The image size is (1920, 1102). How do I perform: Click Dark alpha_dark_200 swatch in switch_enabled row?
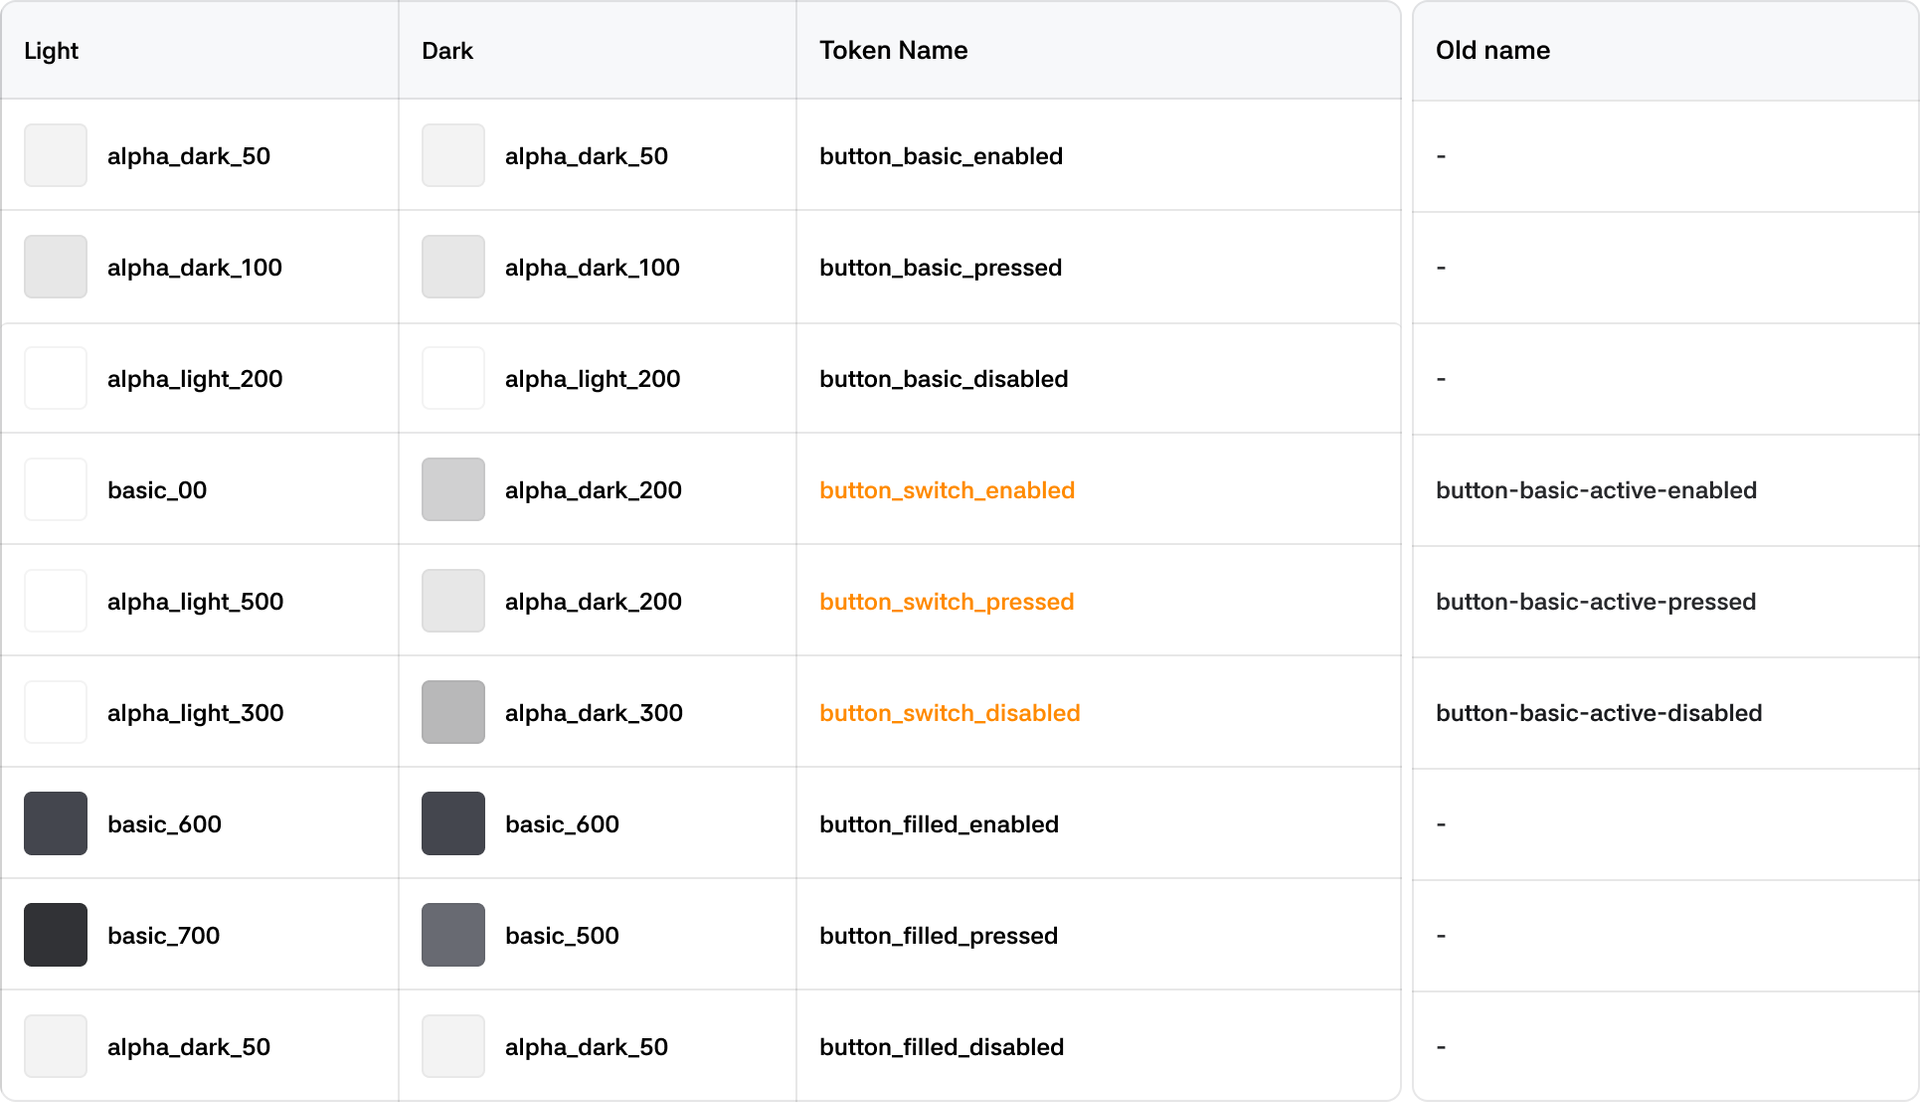tap(453, 489)
